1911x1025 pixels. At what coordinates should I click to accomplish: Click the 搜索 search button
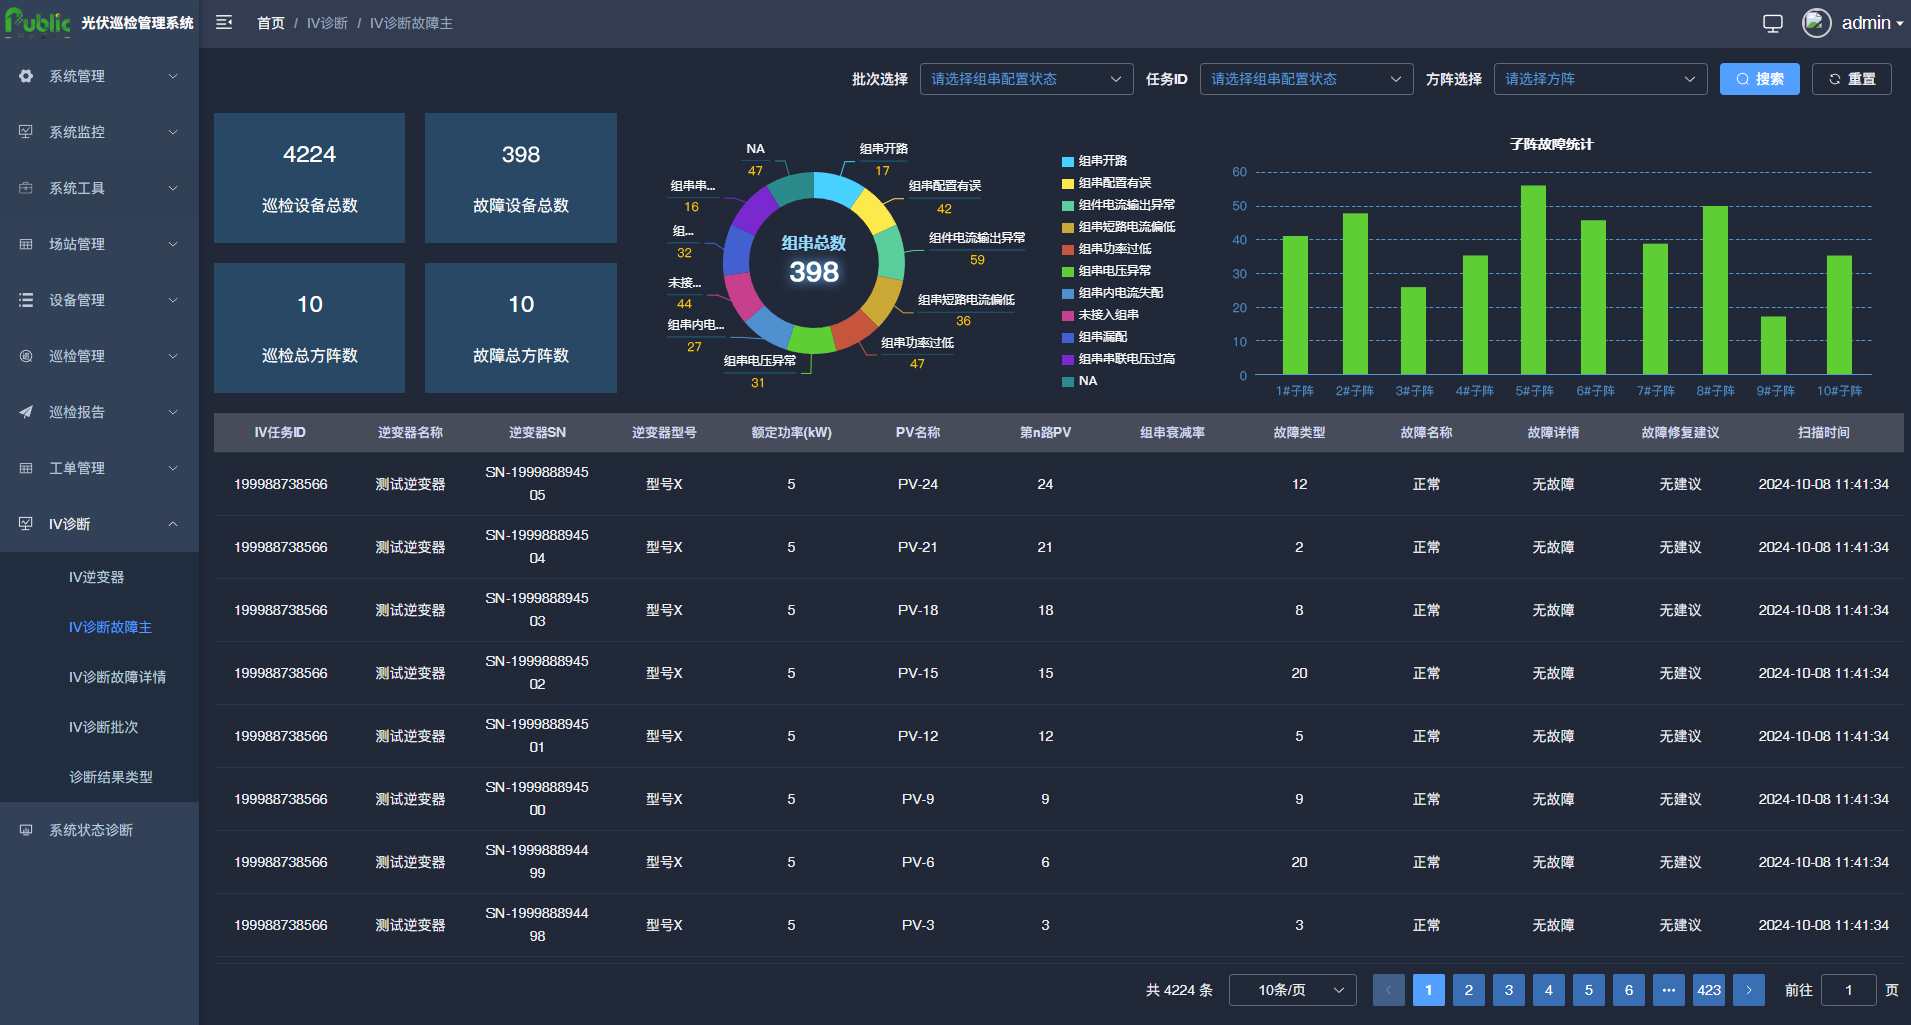(1759, 79)
